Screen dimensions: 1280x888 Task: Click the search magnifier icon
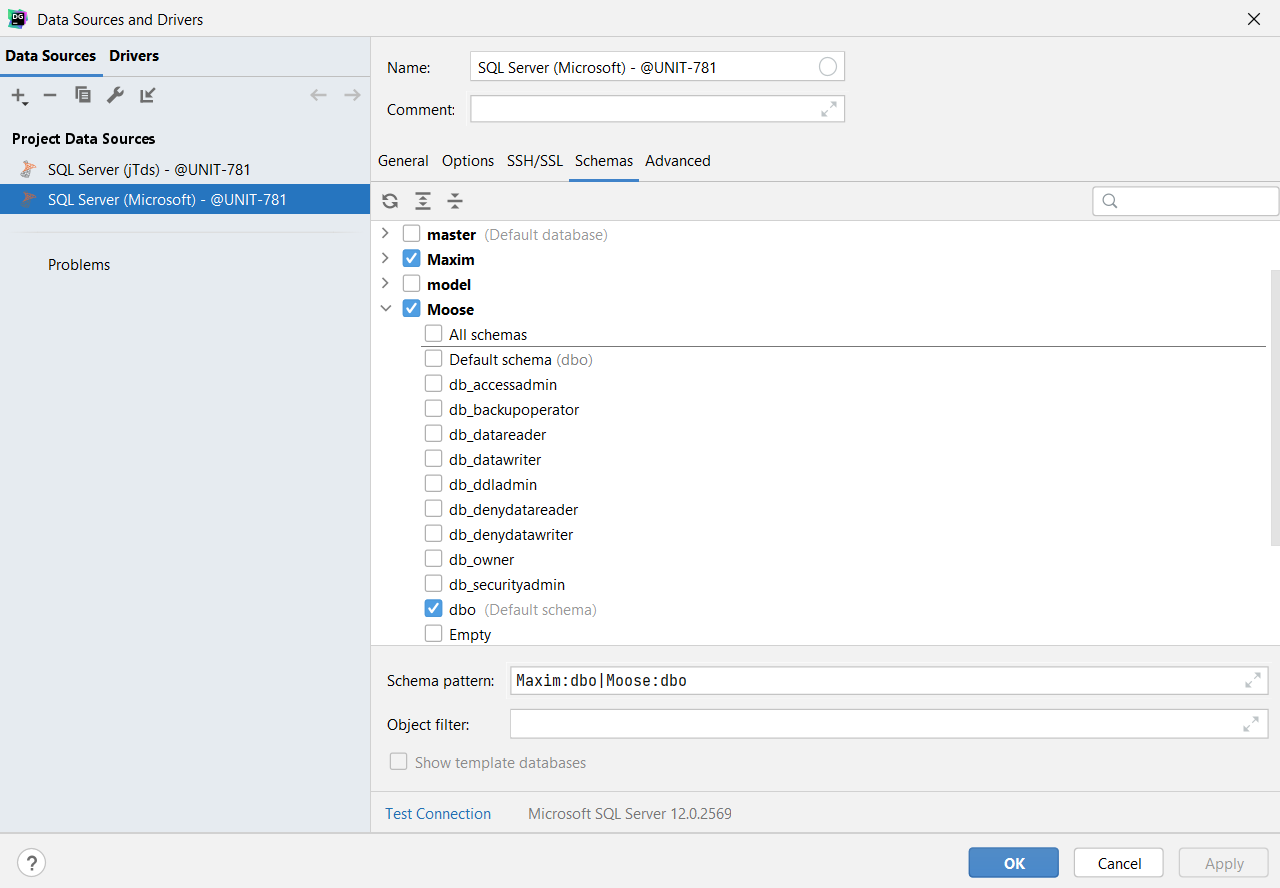pos(1109,201)
